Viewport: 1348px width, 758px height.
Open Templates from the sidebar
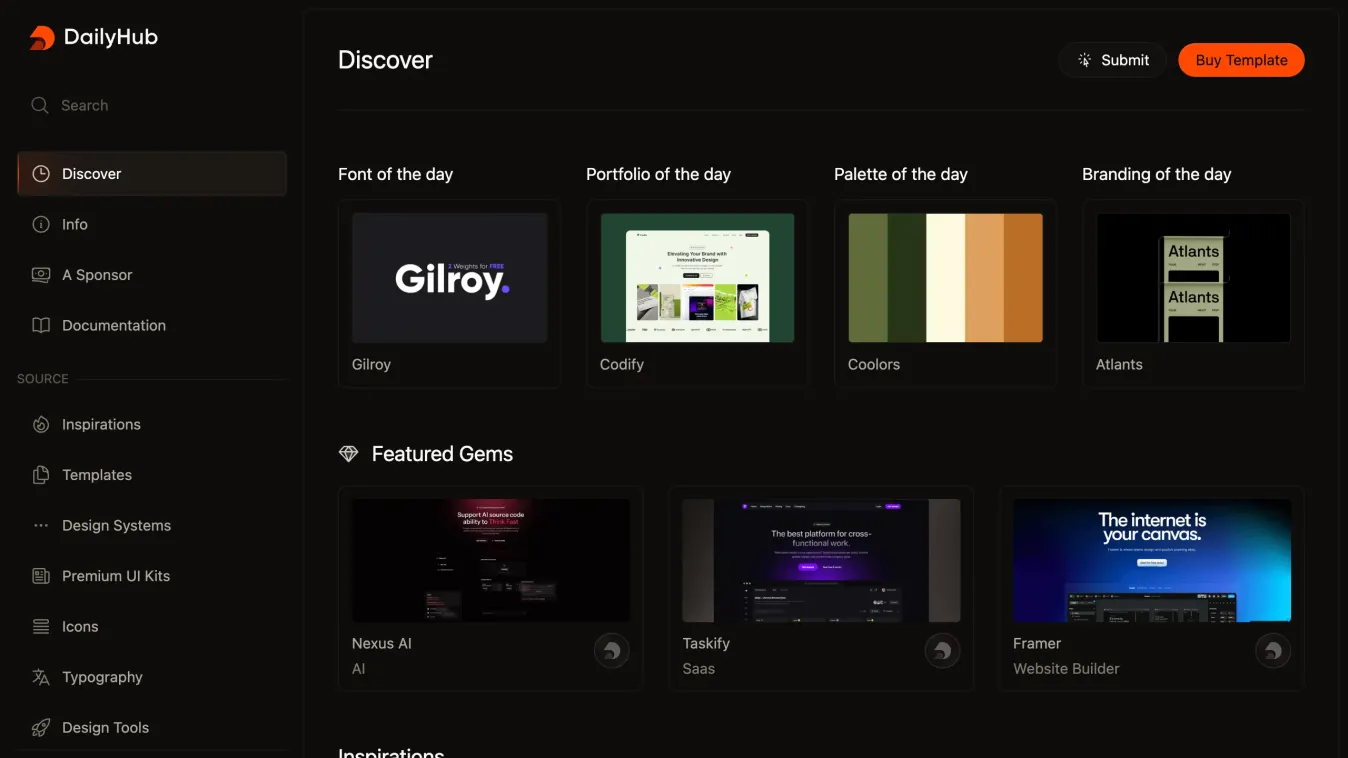point(95,474)
